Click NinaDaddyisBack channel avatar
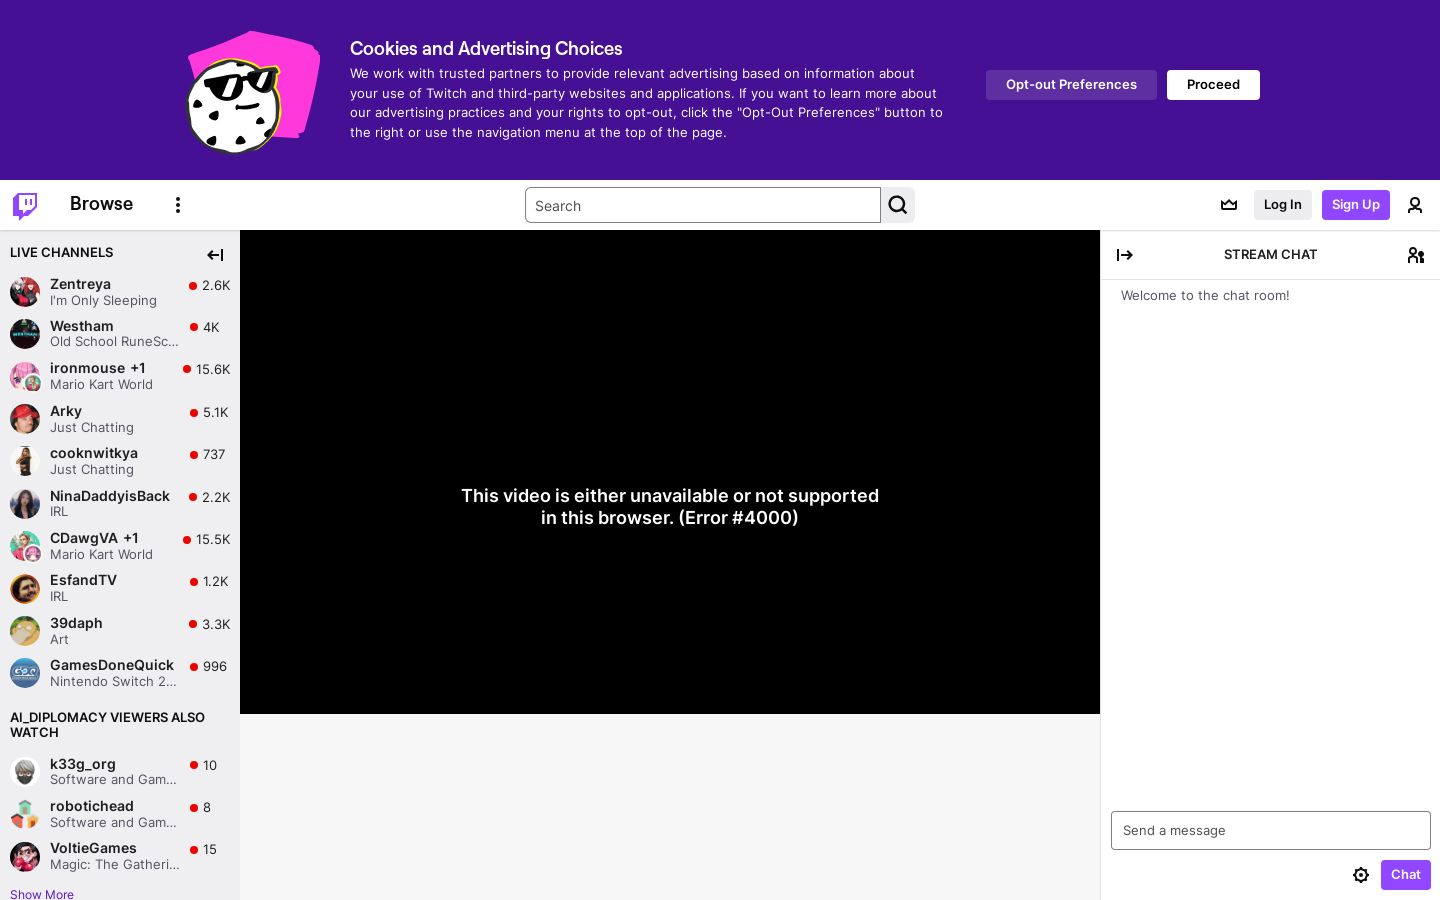The image size is (1440, 900). tap(25, 504)
